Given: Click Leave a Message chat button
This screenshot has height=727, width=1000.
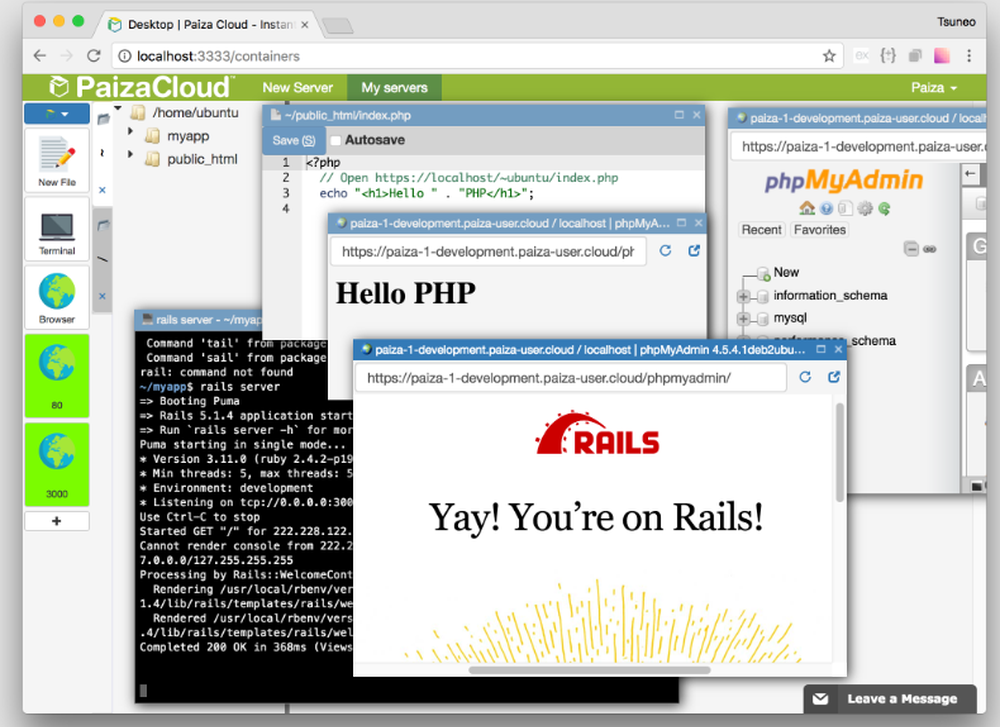Looking at the screenshot, I should (x=890, y=699).
